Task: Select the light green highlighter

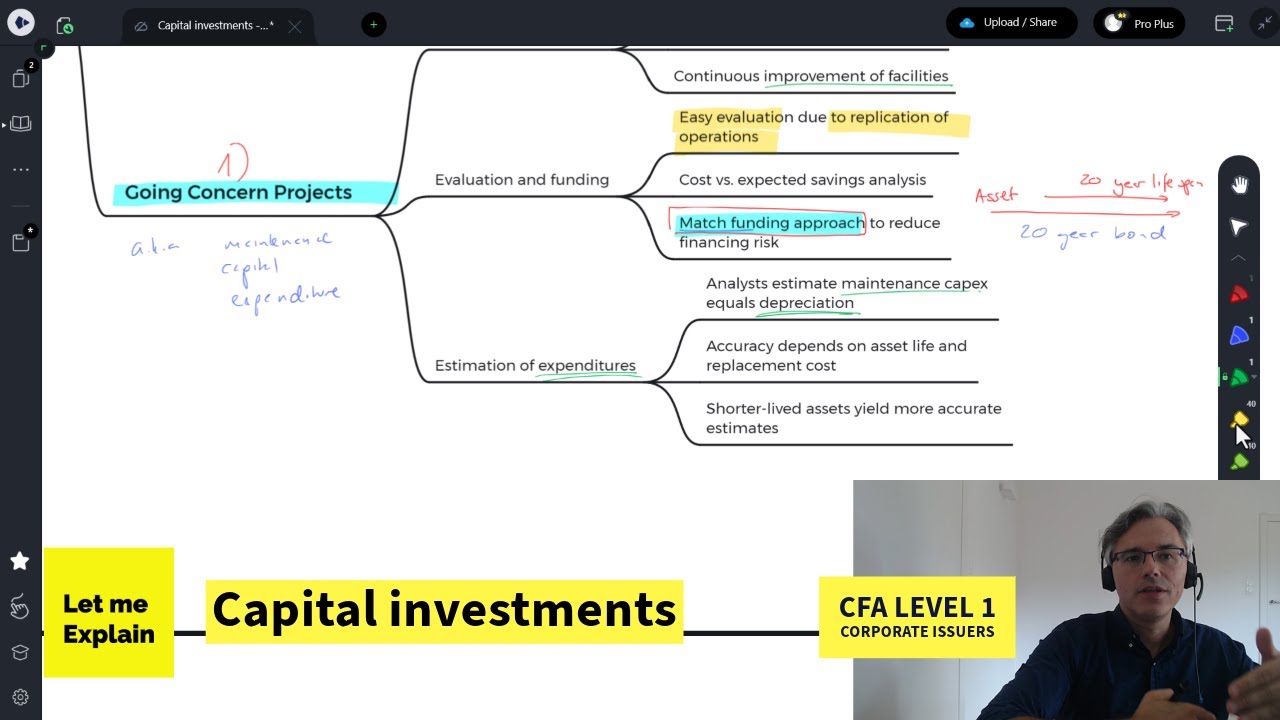Action: coord(1240,462)
